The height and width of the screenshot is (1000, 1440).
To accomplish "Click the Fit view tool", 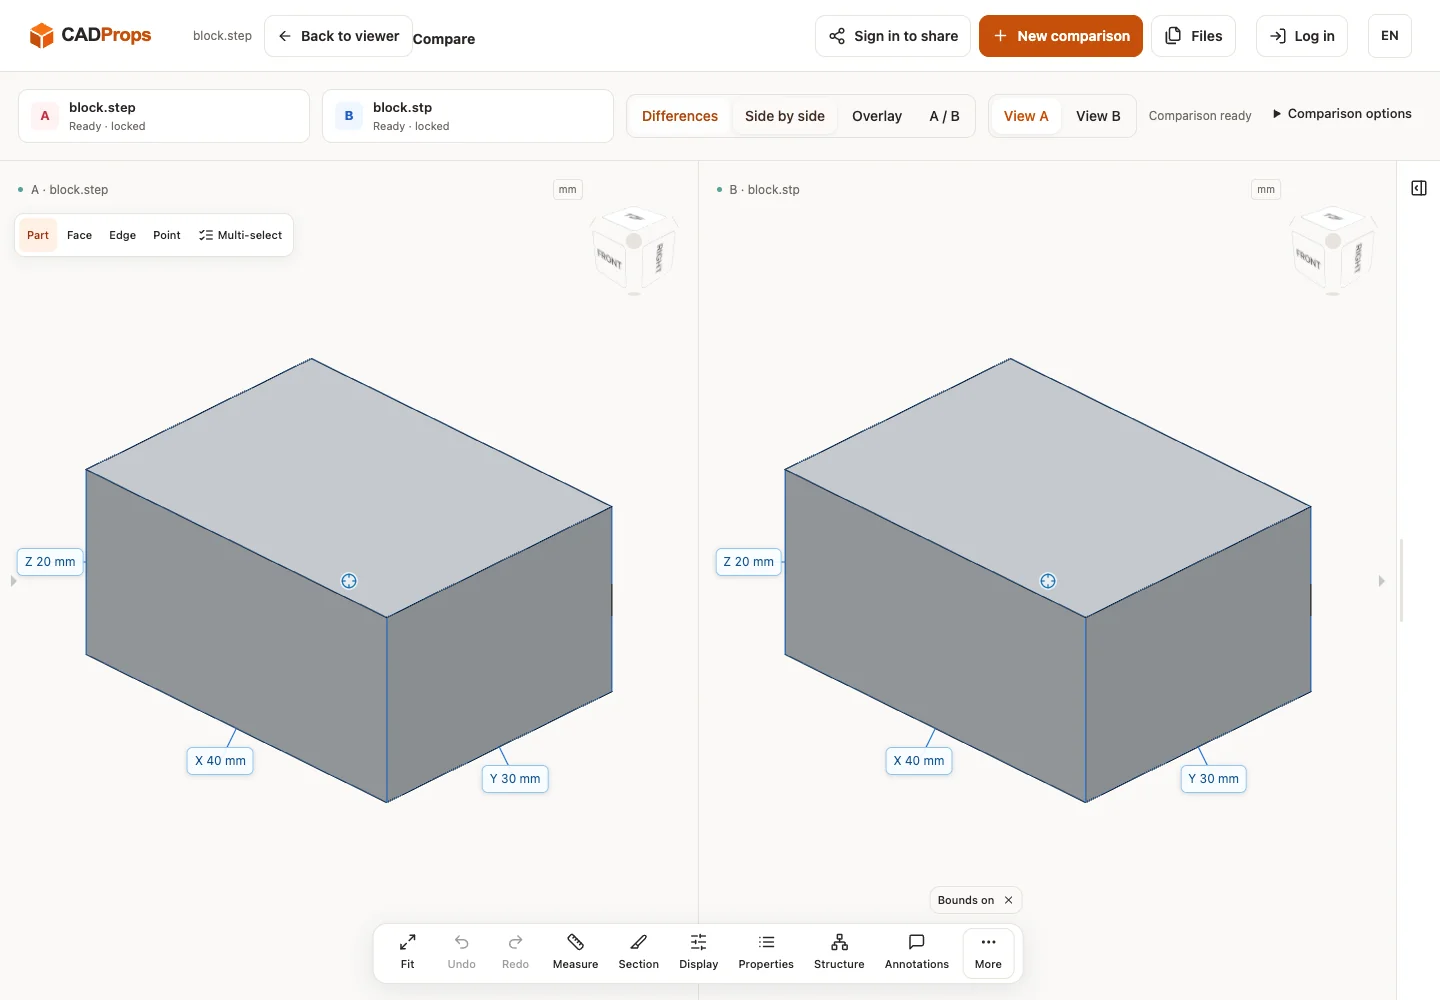I will point(407,952).
